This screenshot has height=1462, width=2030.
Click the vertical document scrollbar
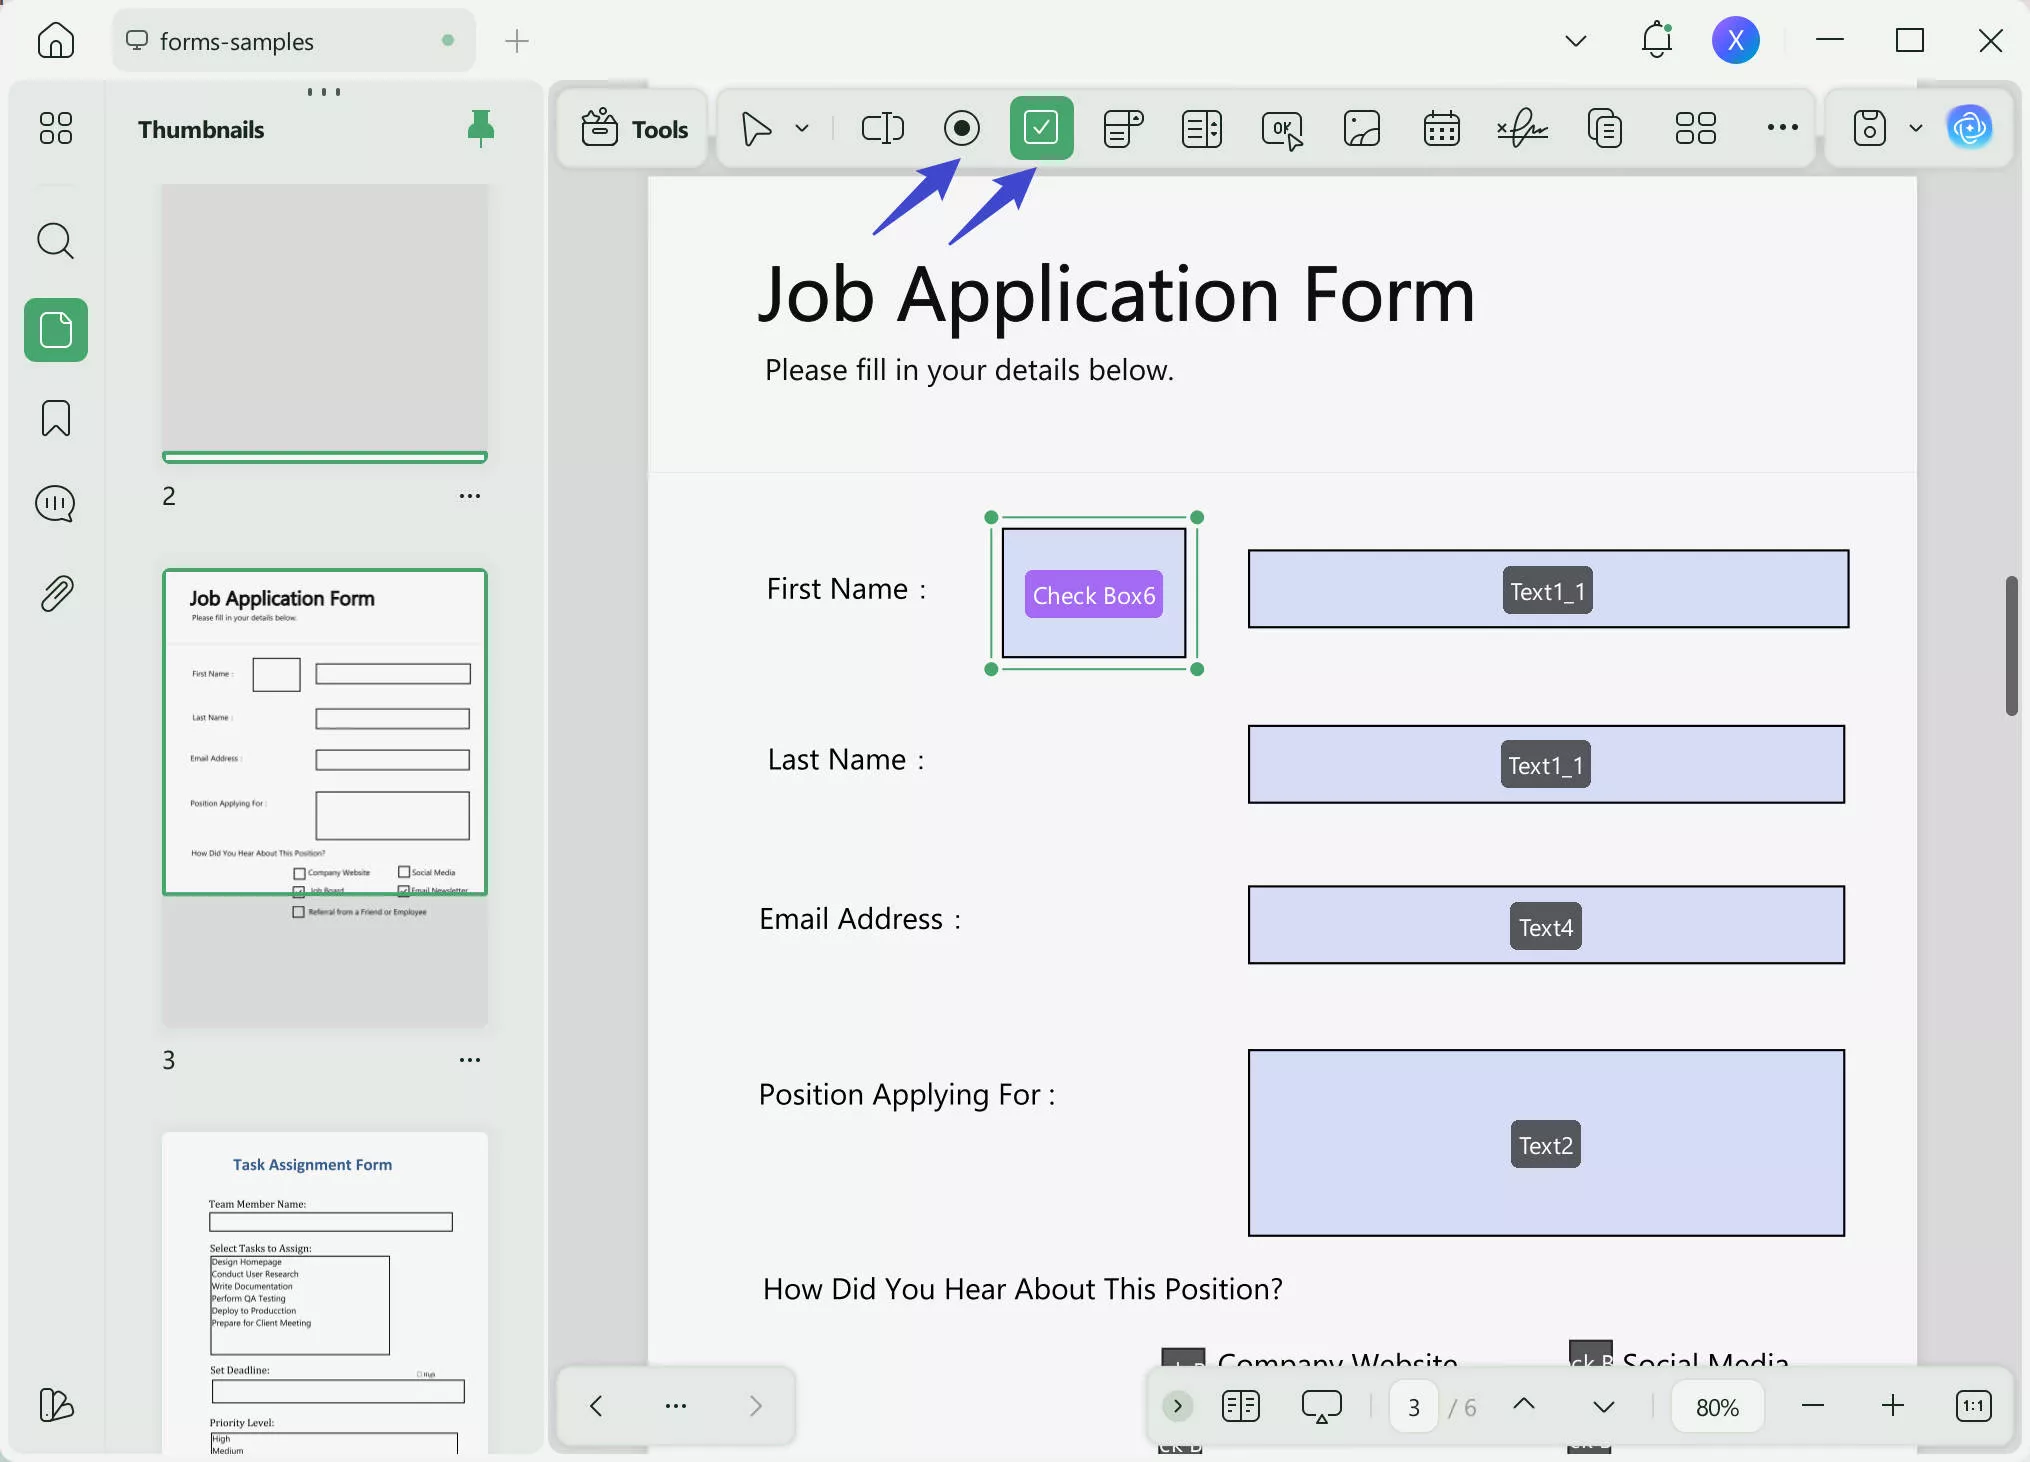point(2011,645)
